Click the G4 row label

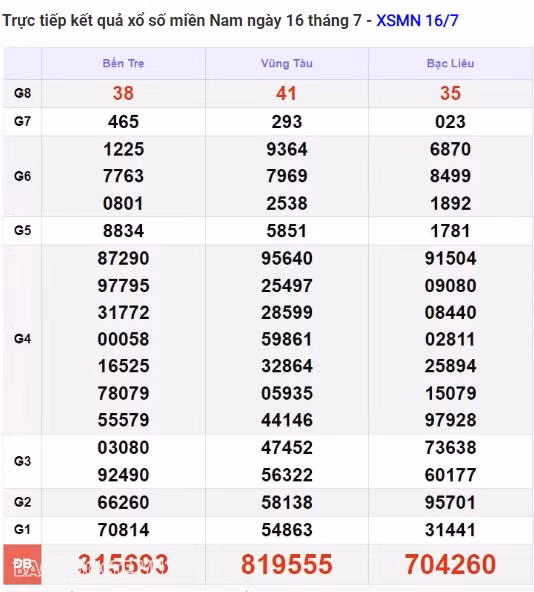click(x=22, y=339)
